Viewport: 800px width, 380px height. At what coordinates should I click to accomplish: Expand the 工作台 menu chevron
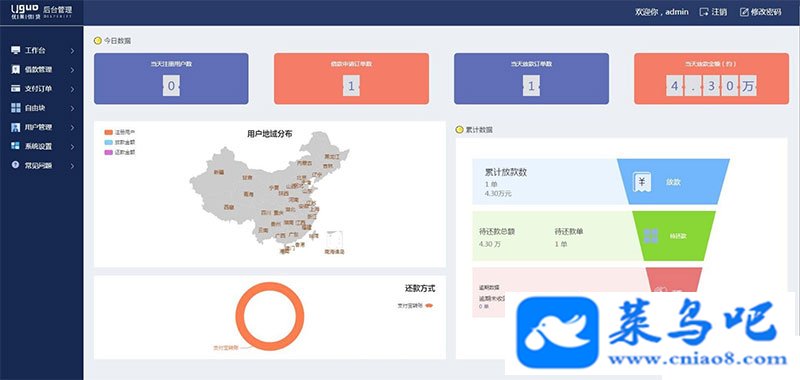(x=72, y=50)
